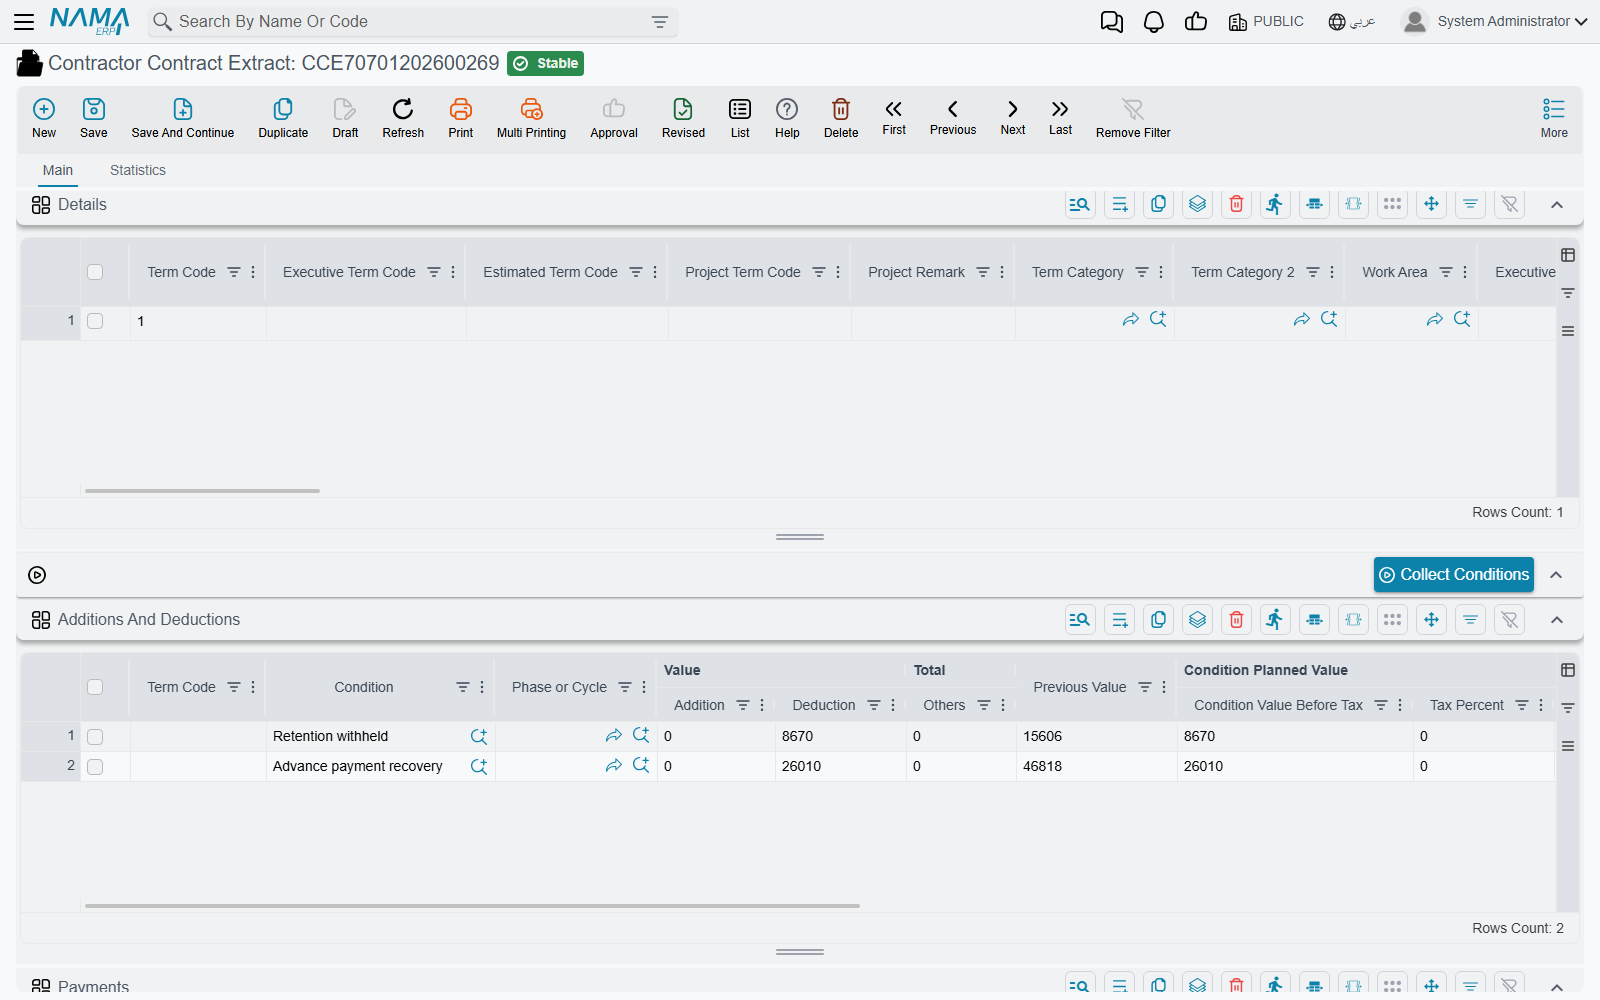Switch to the Statistics tab
Viewport: 1600px width, 1000px height.
click(138, 170)
